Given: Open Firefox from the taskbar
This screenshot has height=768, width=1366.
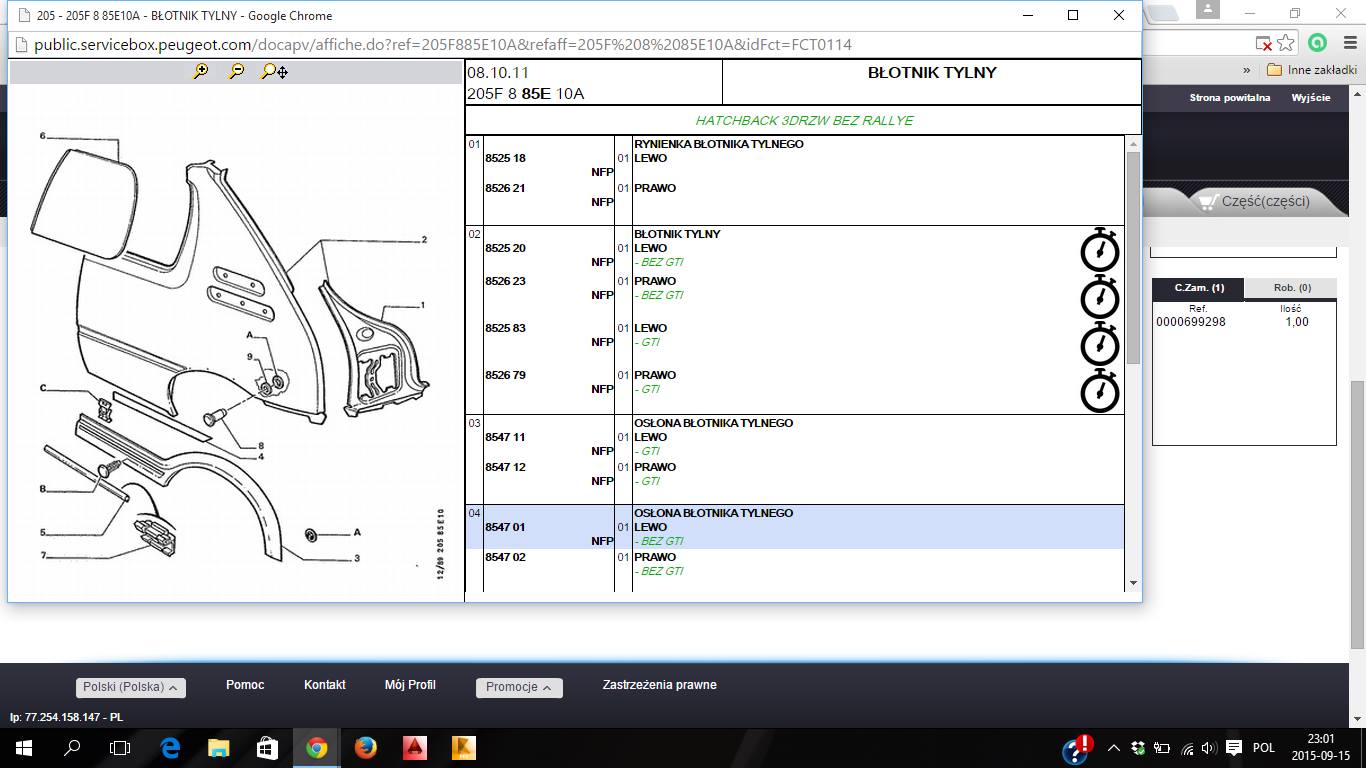Looking at the screenshot, I should point(365,747).
